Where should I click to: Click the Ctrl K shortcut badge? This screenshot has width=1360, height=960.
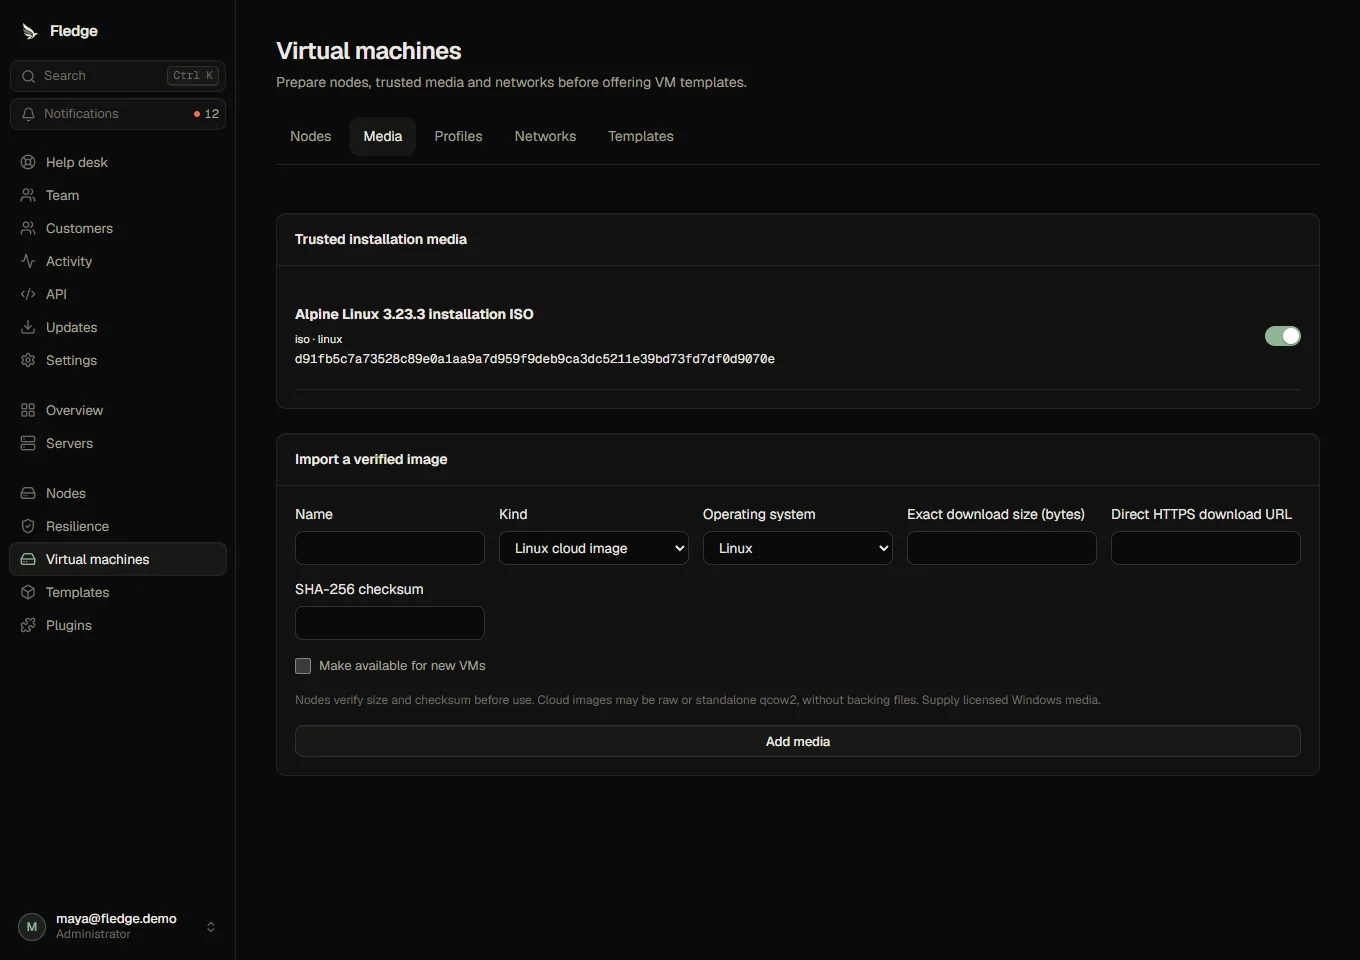pyautogui.click(x=193, y=76)
